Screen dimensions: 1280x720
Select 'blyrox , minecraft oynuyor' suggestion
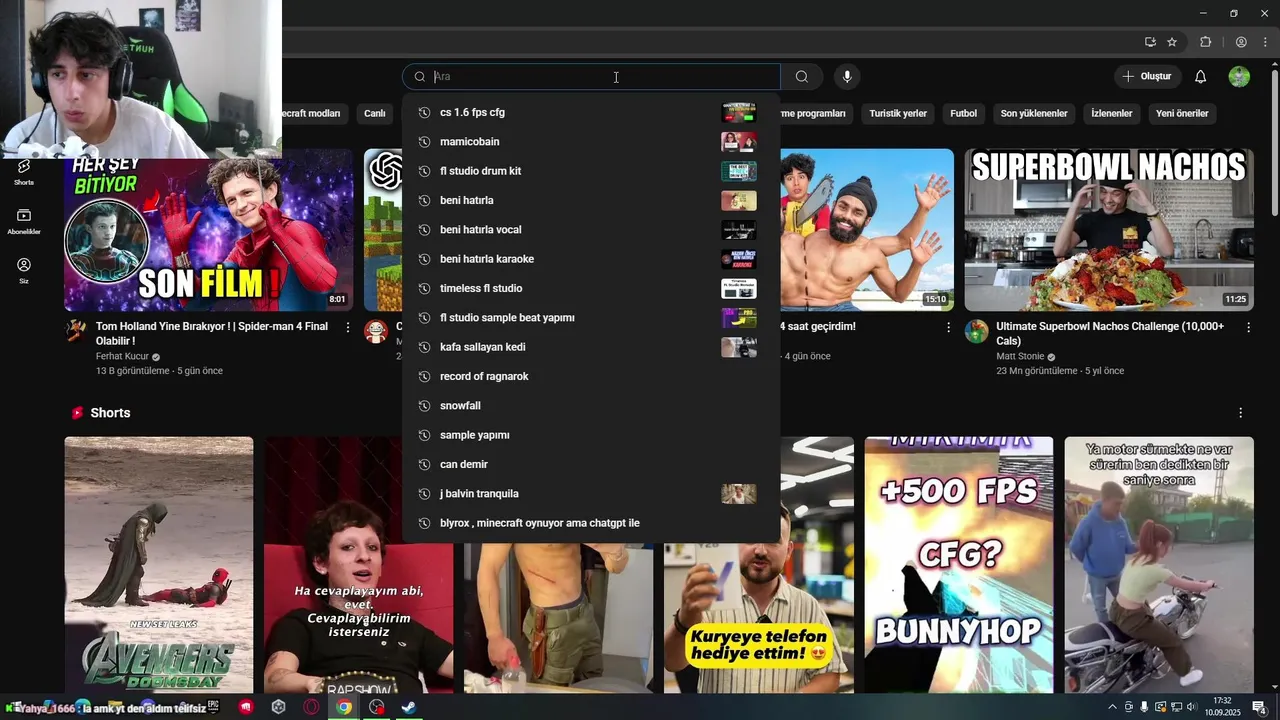click(x=591, y=523)
